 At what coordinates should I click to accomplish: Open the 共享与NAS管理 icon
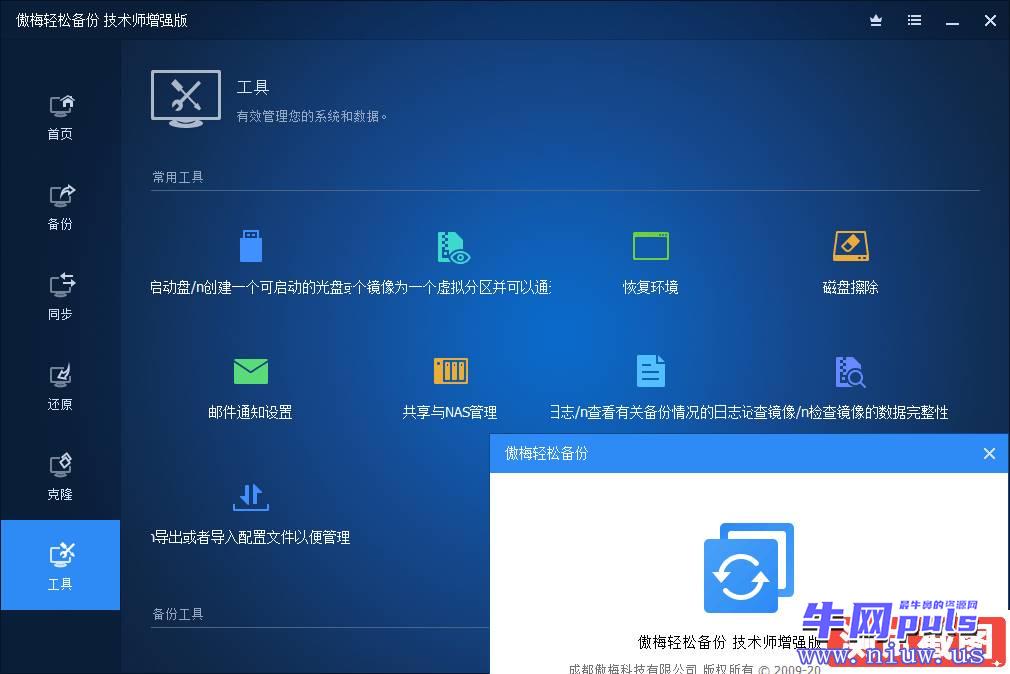point(451,371)
